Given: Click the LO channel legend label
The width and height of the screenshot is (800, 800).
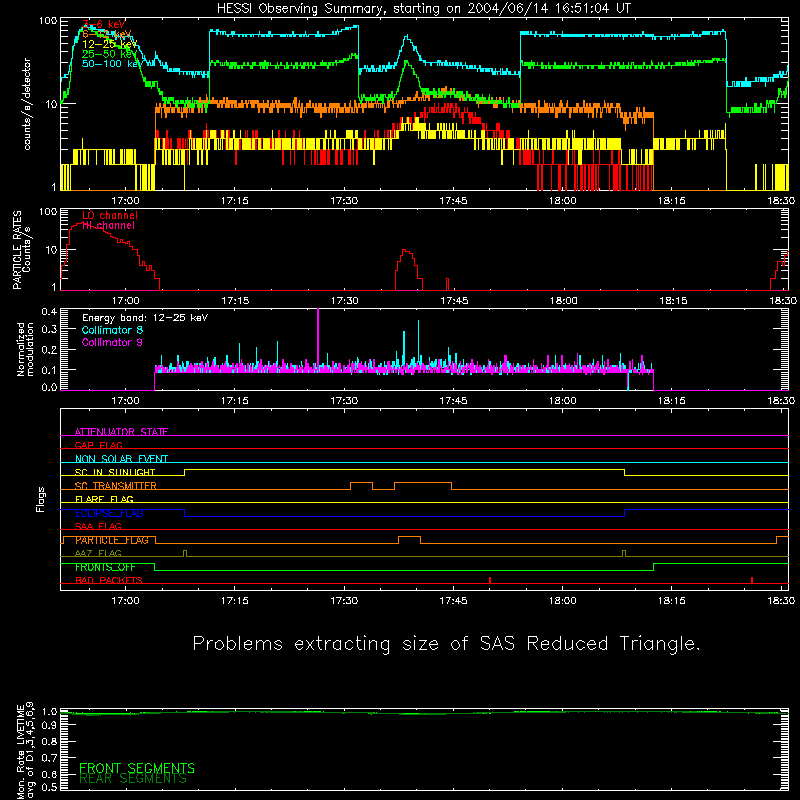Looking at the screenshot, I should coord(110,215).
